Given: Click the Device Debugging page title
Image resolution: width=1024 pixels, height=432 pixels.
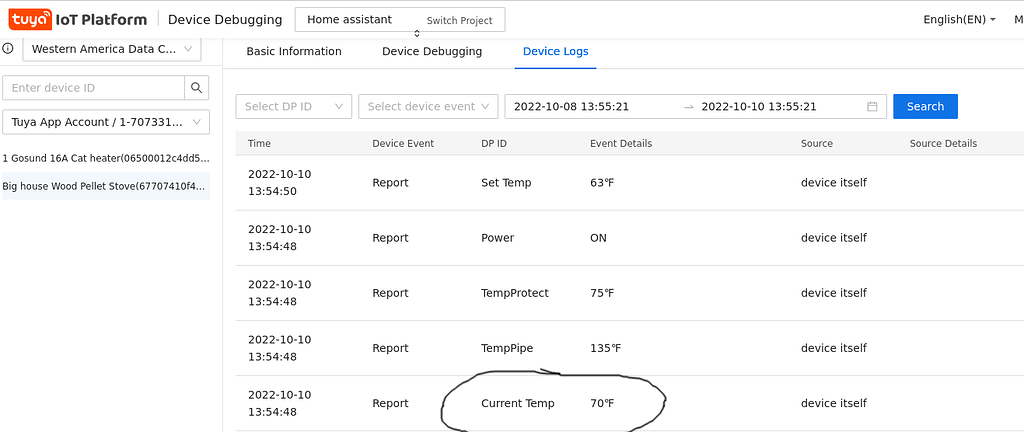Looking at the screenshot, I should 225,20.
